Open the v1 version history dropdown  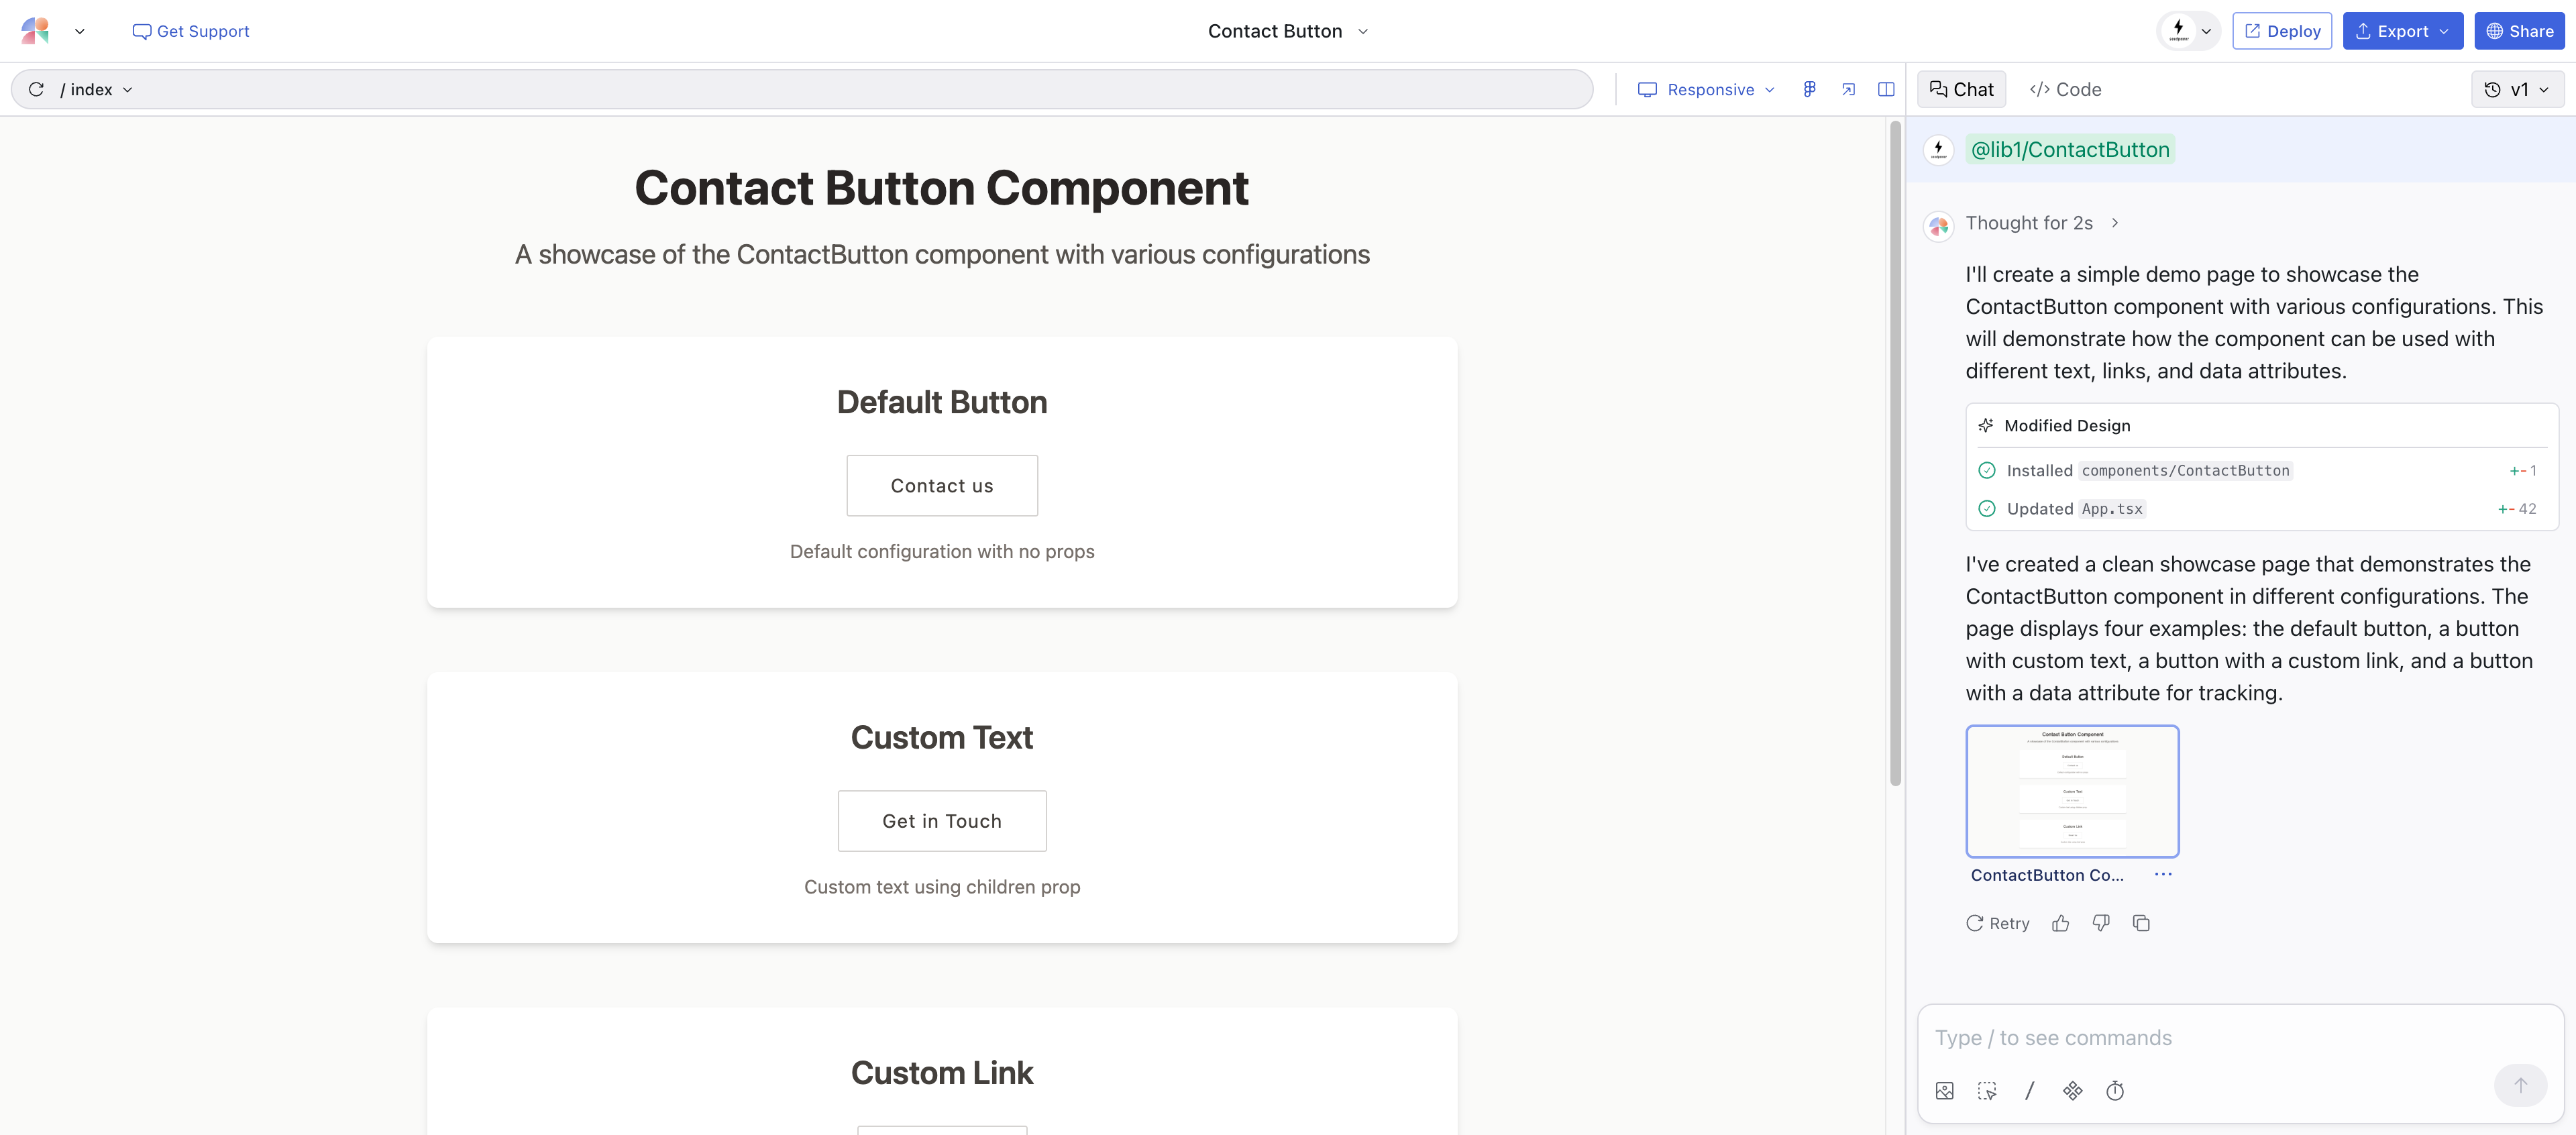[2517, 89]
